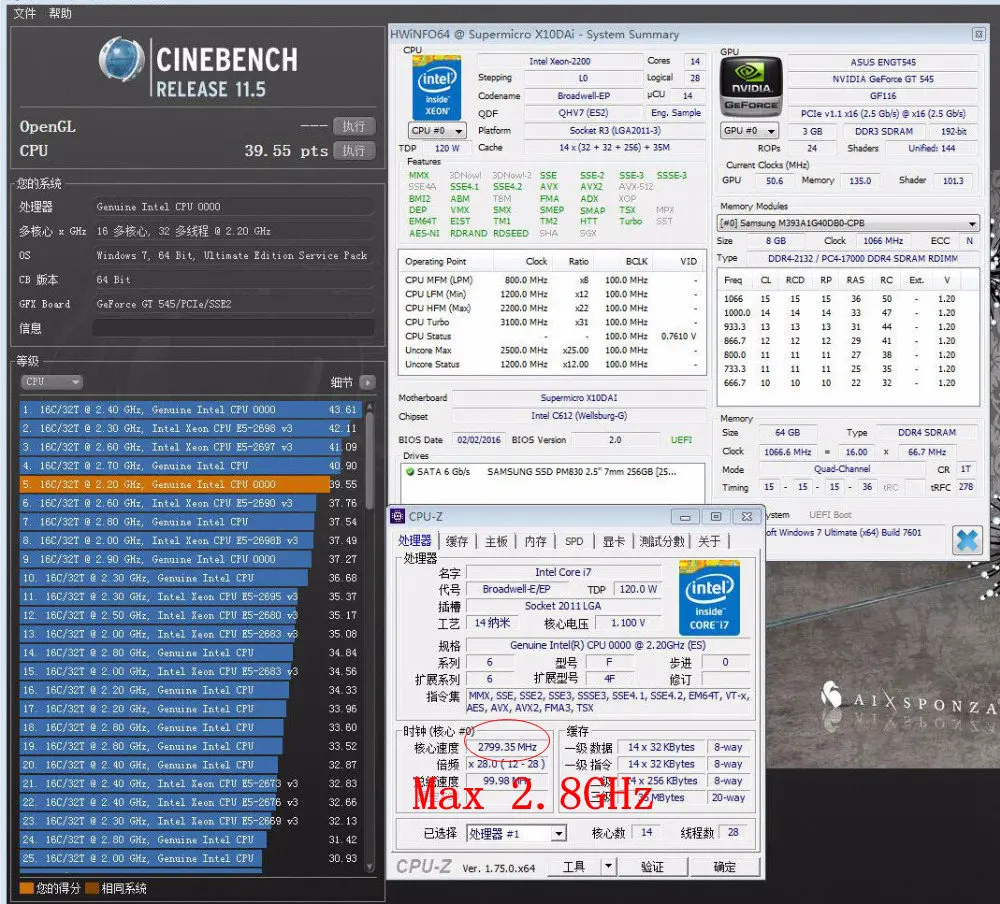Screen dimensions: 1000x904
Task: Open the CPU filter dropdown in Cinebench ranking
Action: coord(50,381)
